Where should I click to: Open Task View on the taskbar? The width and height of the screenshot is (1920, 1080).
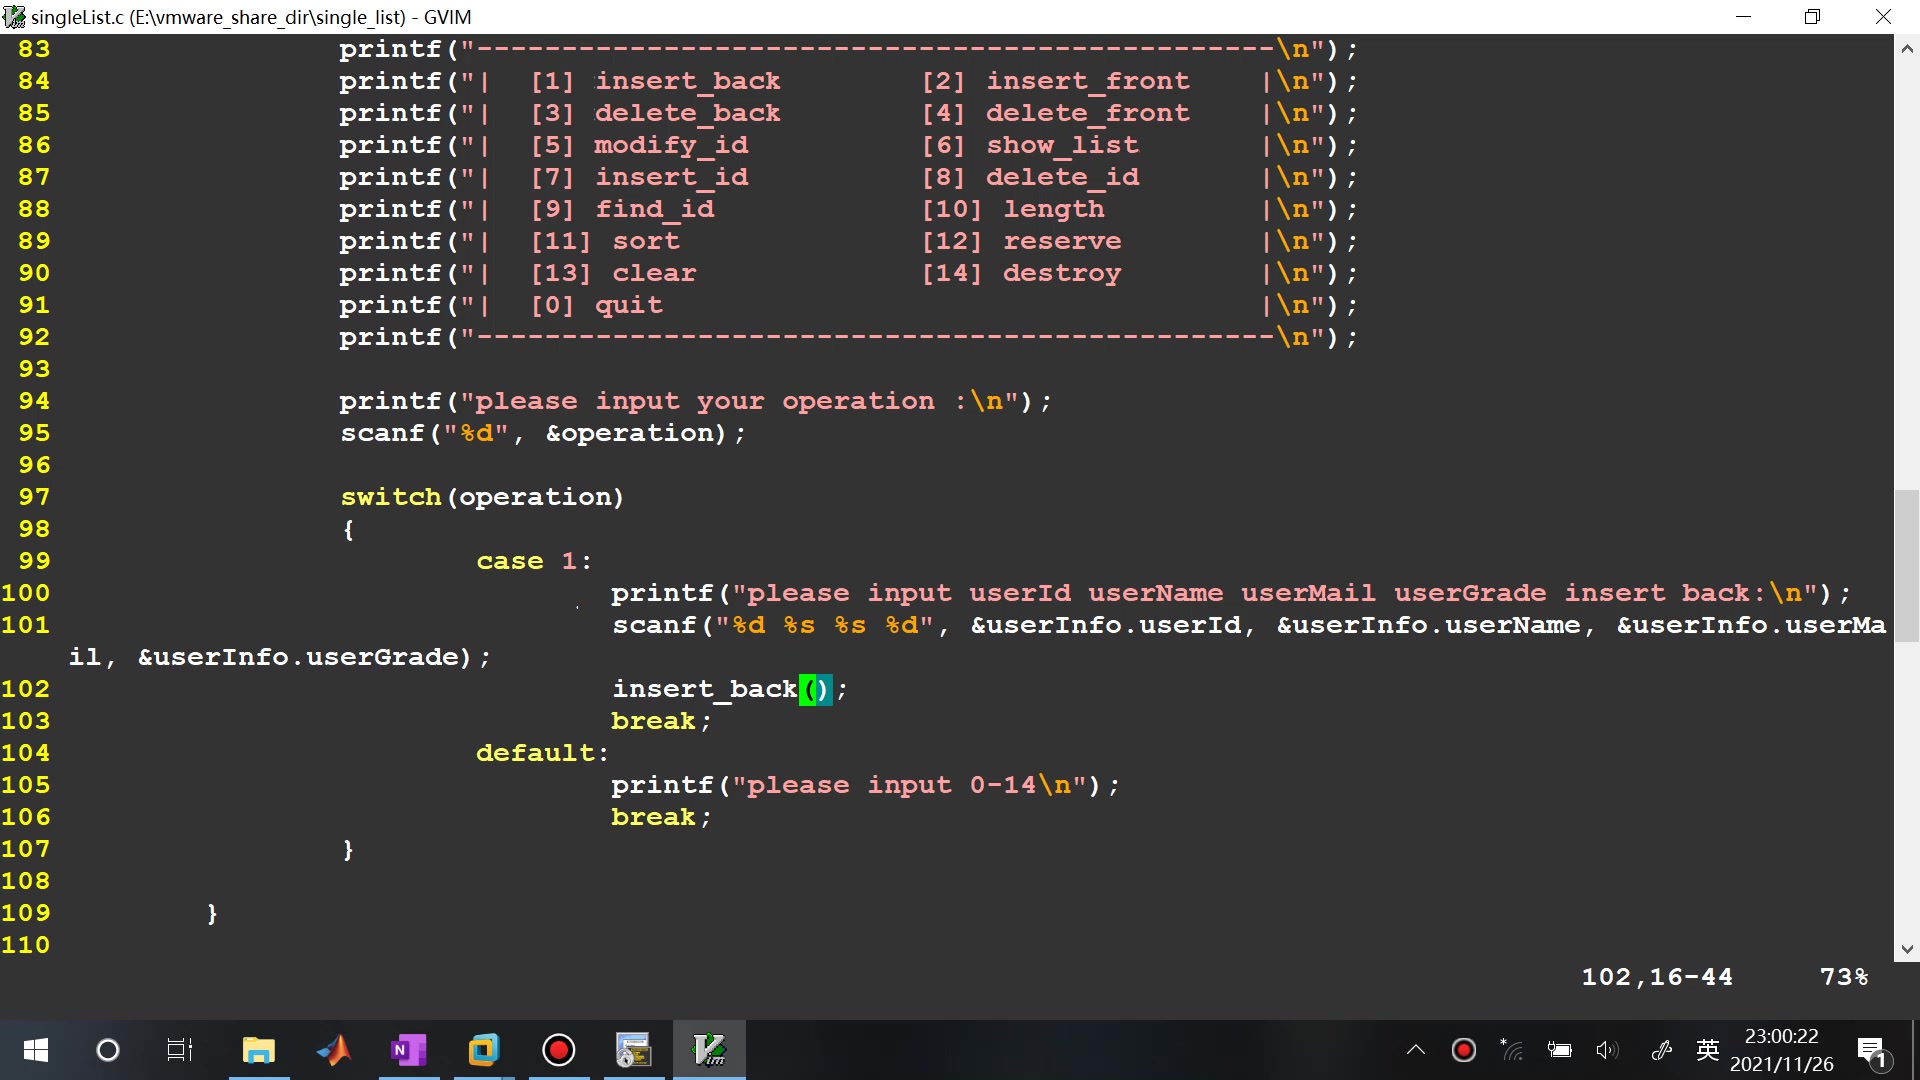(180, 1050)
